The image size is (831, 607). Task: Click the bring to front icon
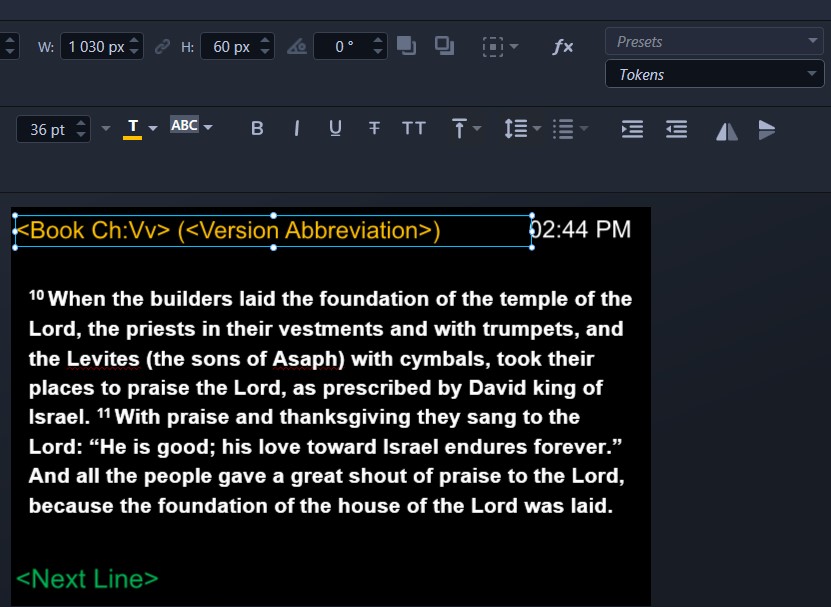point(406,46)
